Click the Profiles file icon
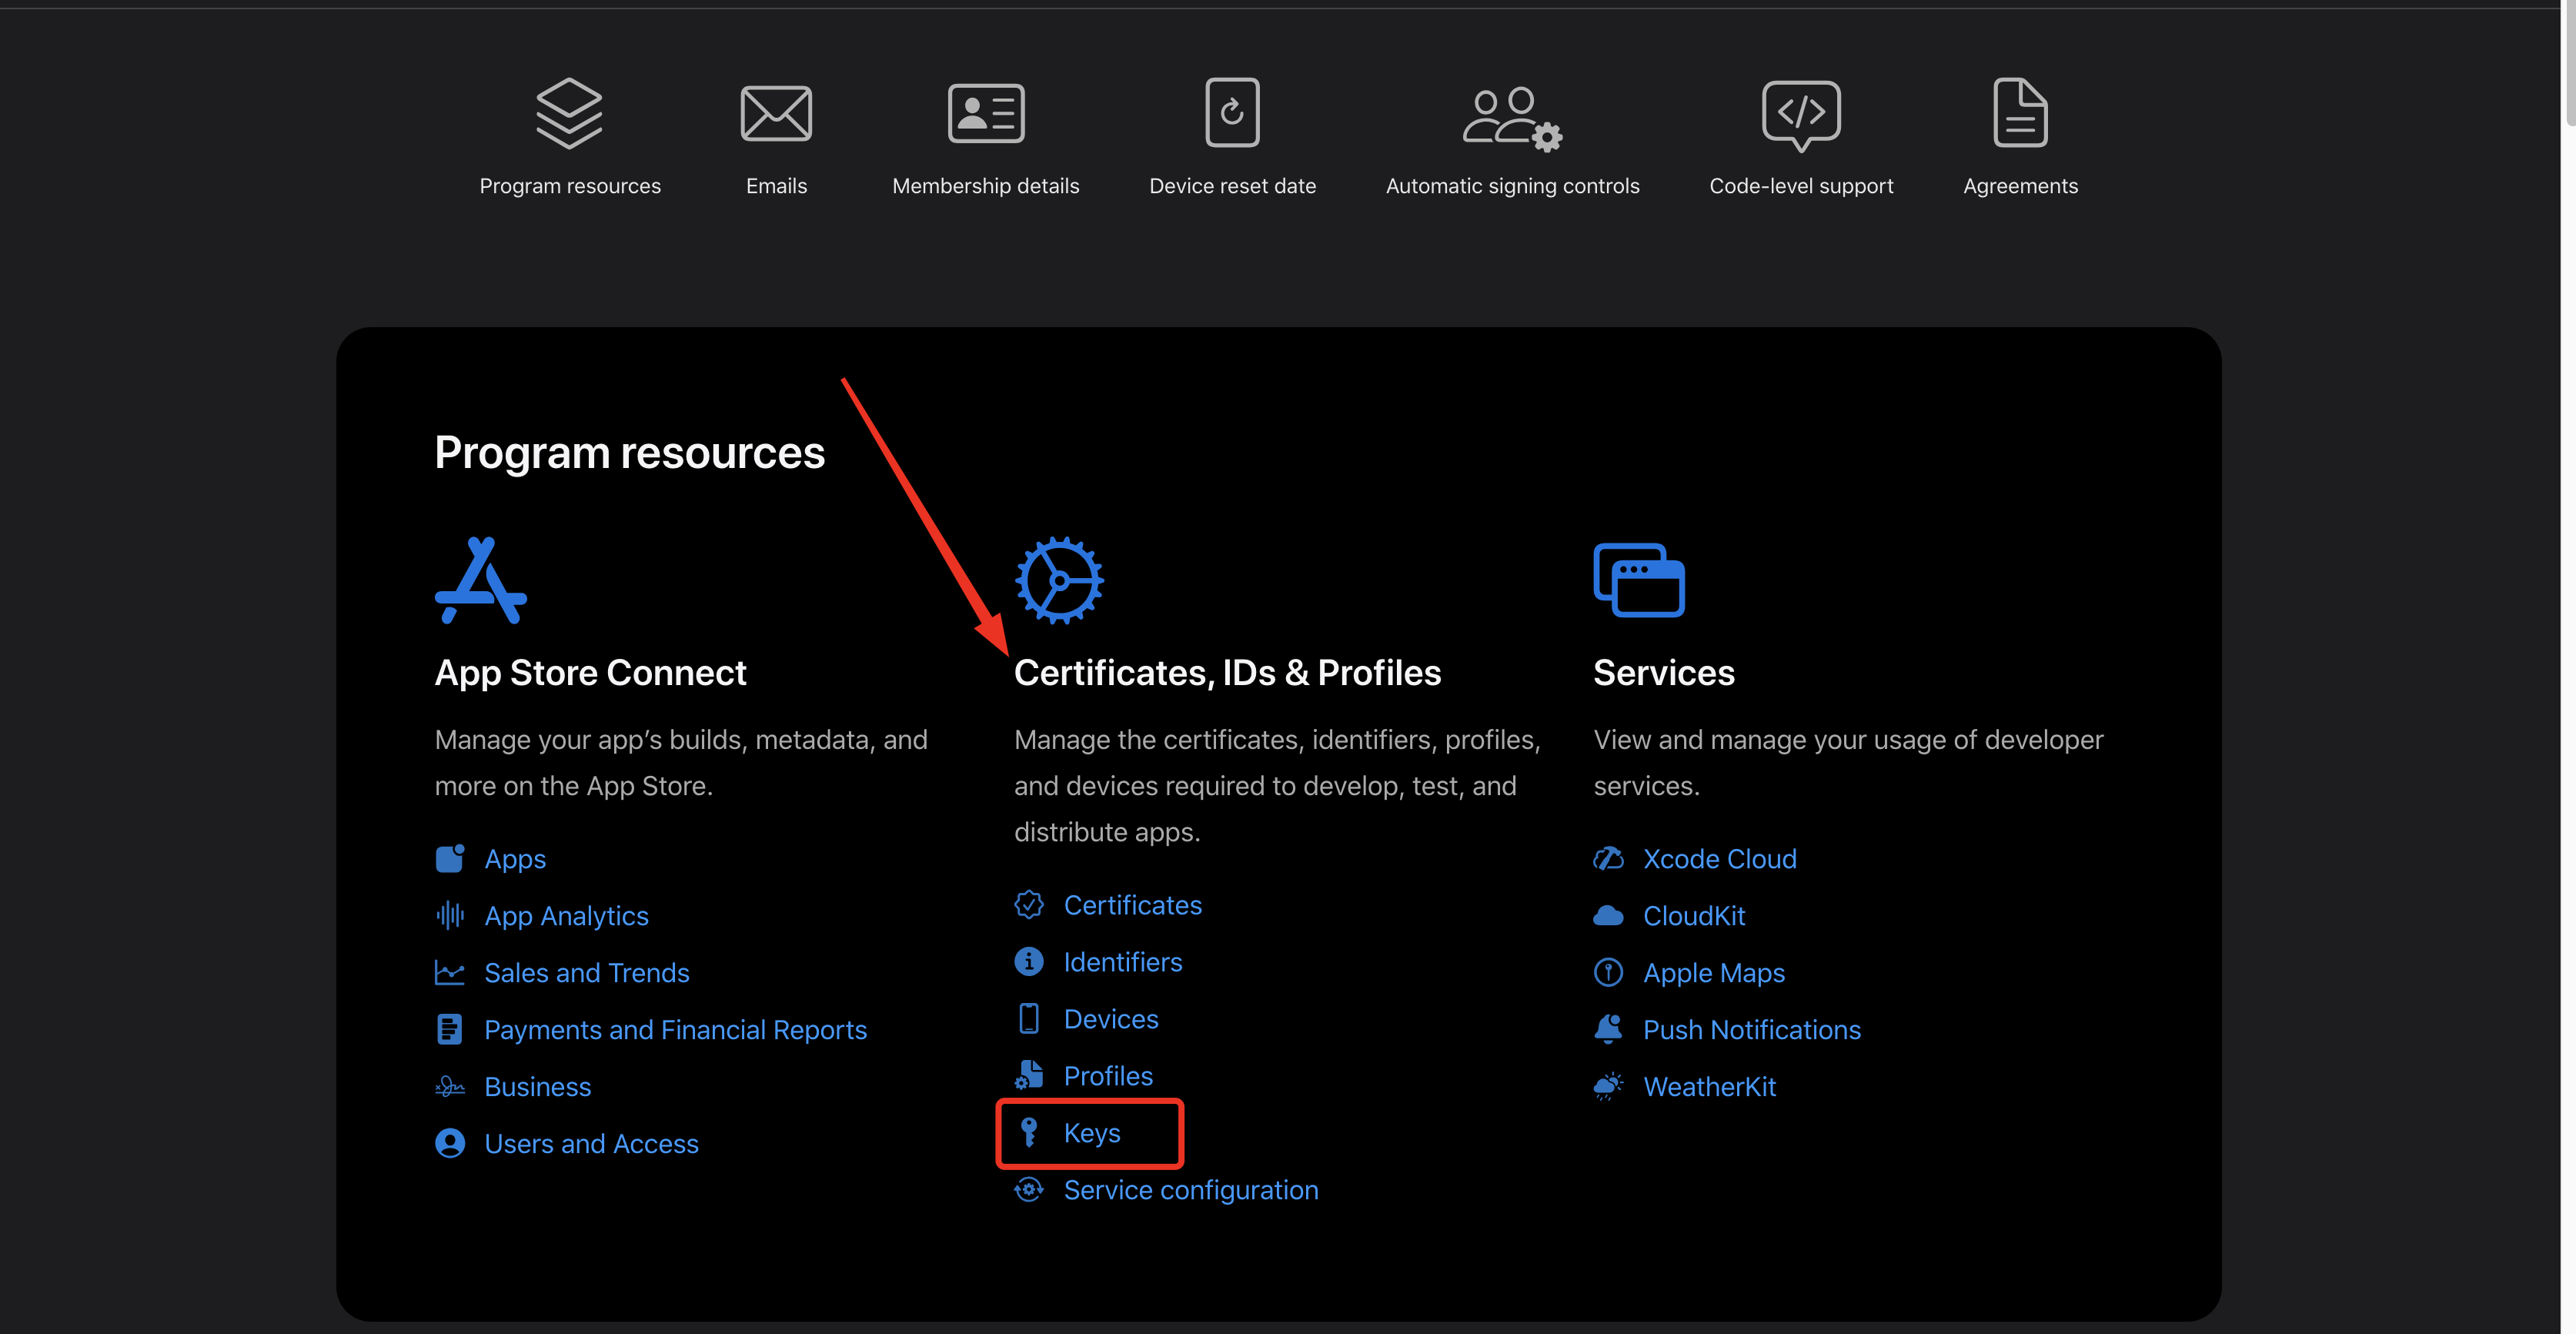 click(1029, 1075)
